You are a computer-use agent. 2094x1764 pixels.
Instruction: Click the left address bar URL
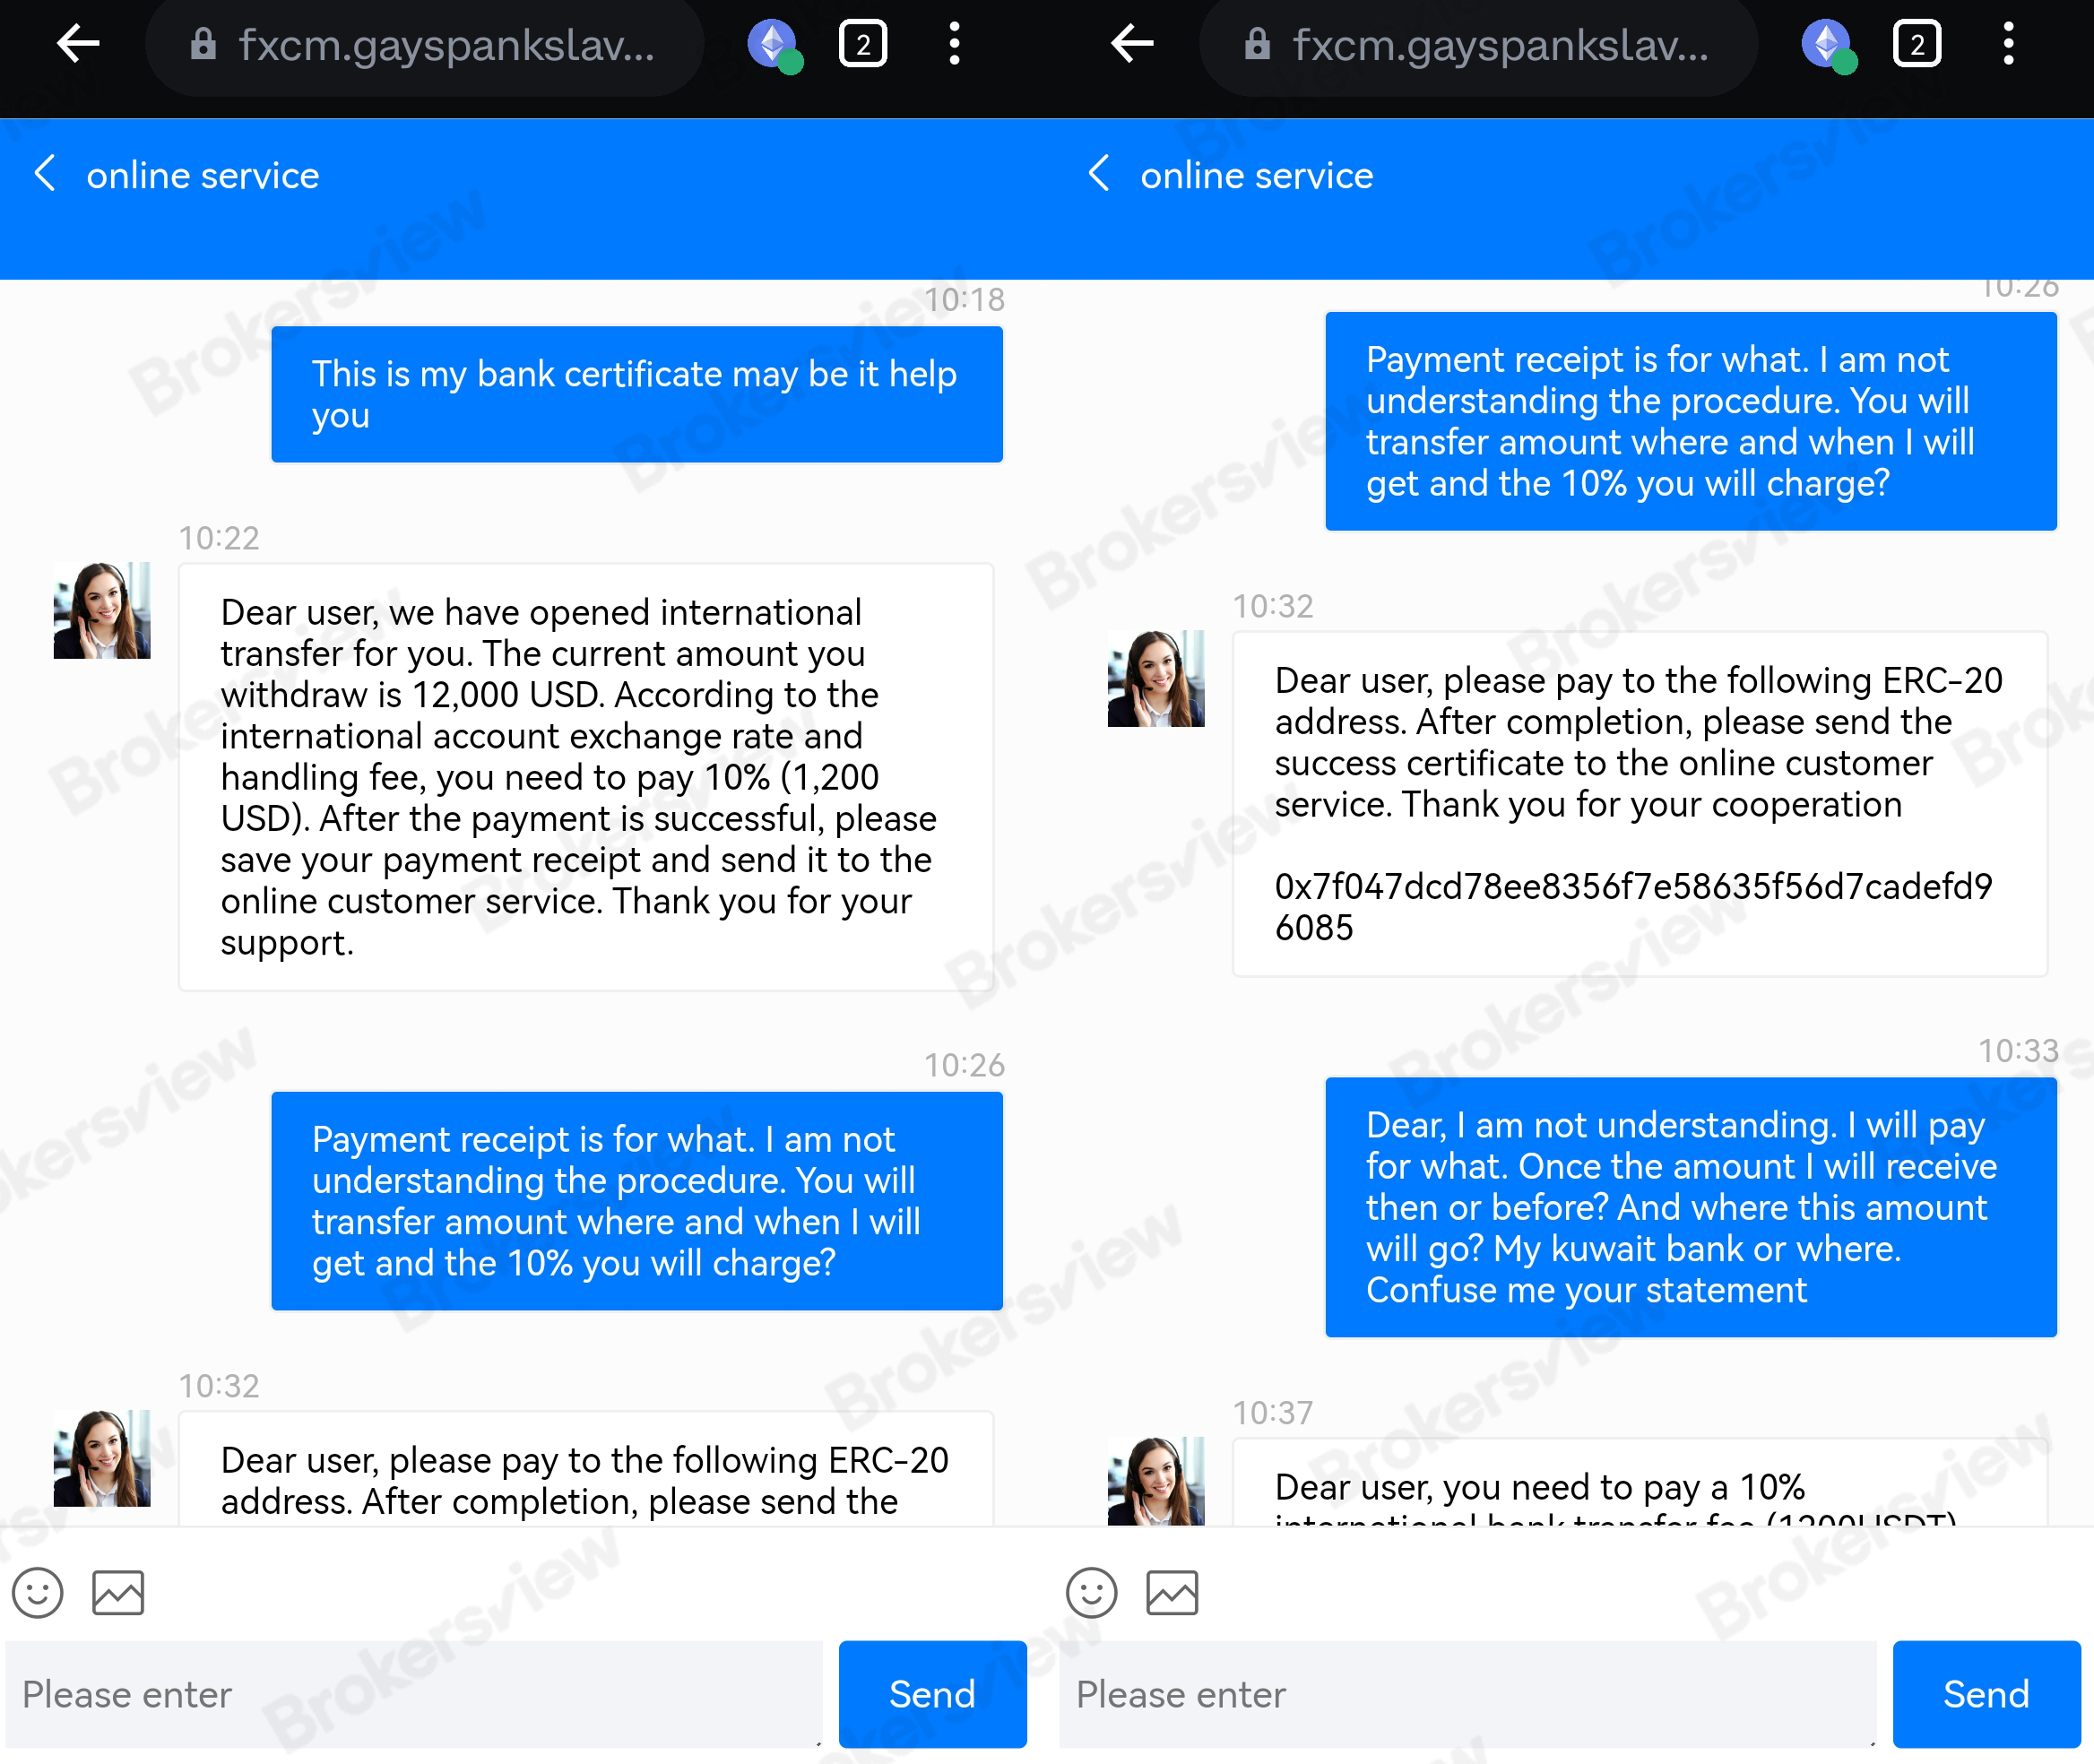(x=446, y=45)
